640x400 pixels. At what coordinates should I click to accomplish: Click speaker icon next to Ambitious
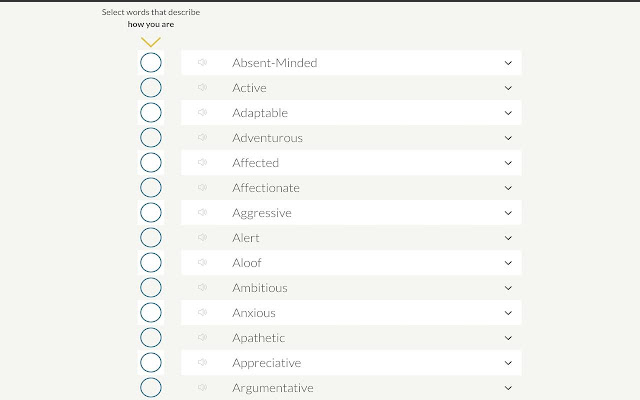click(202, 288)
